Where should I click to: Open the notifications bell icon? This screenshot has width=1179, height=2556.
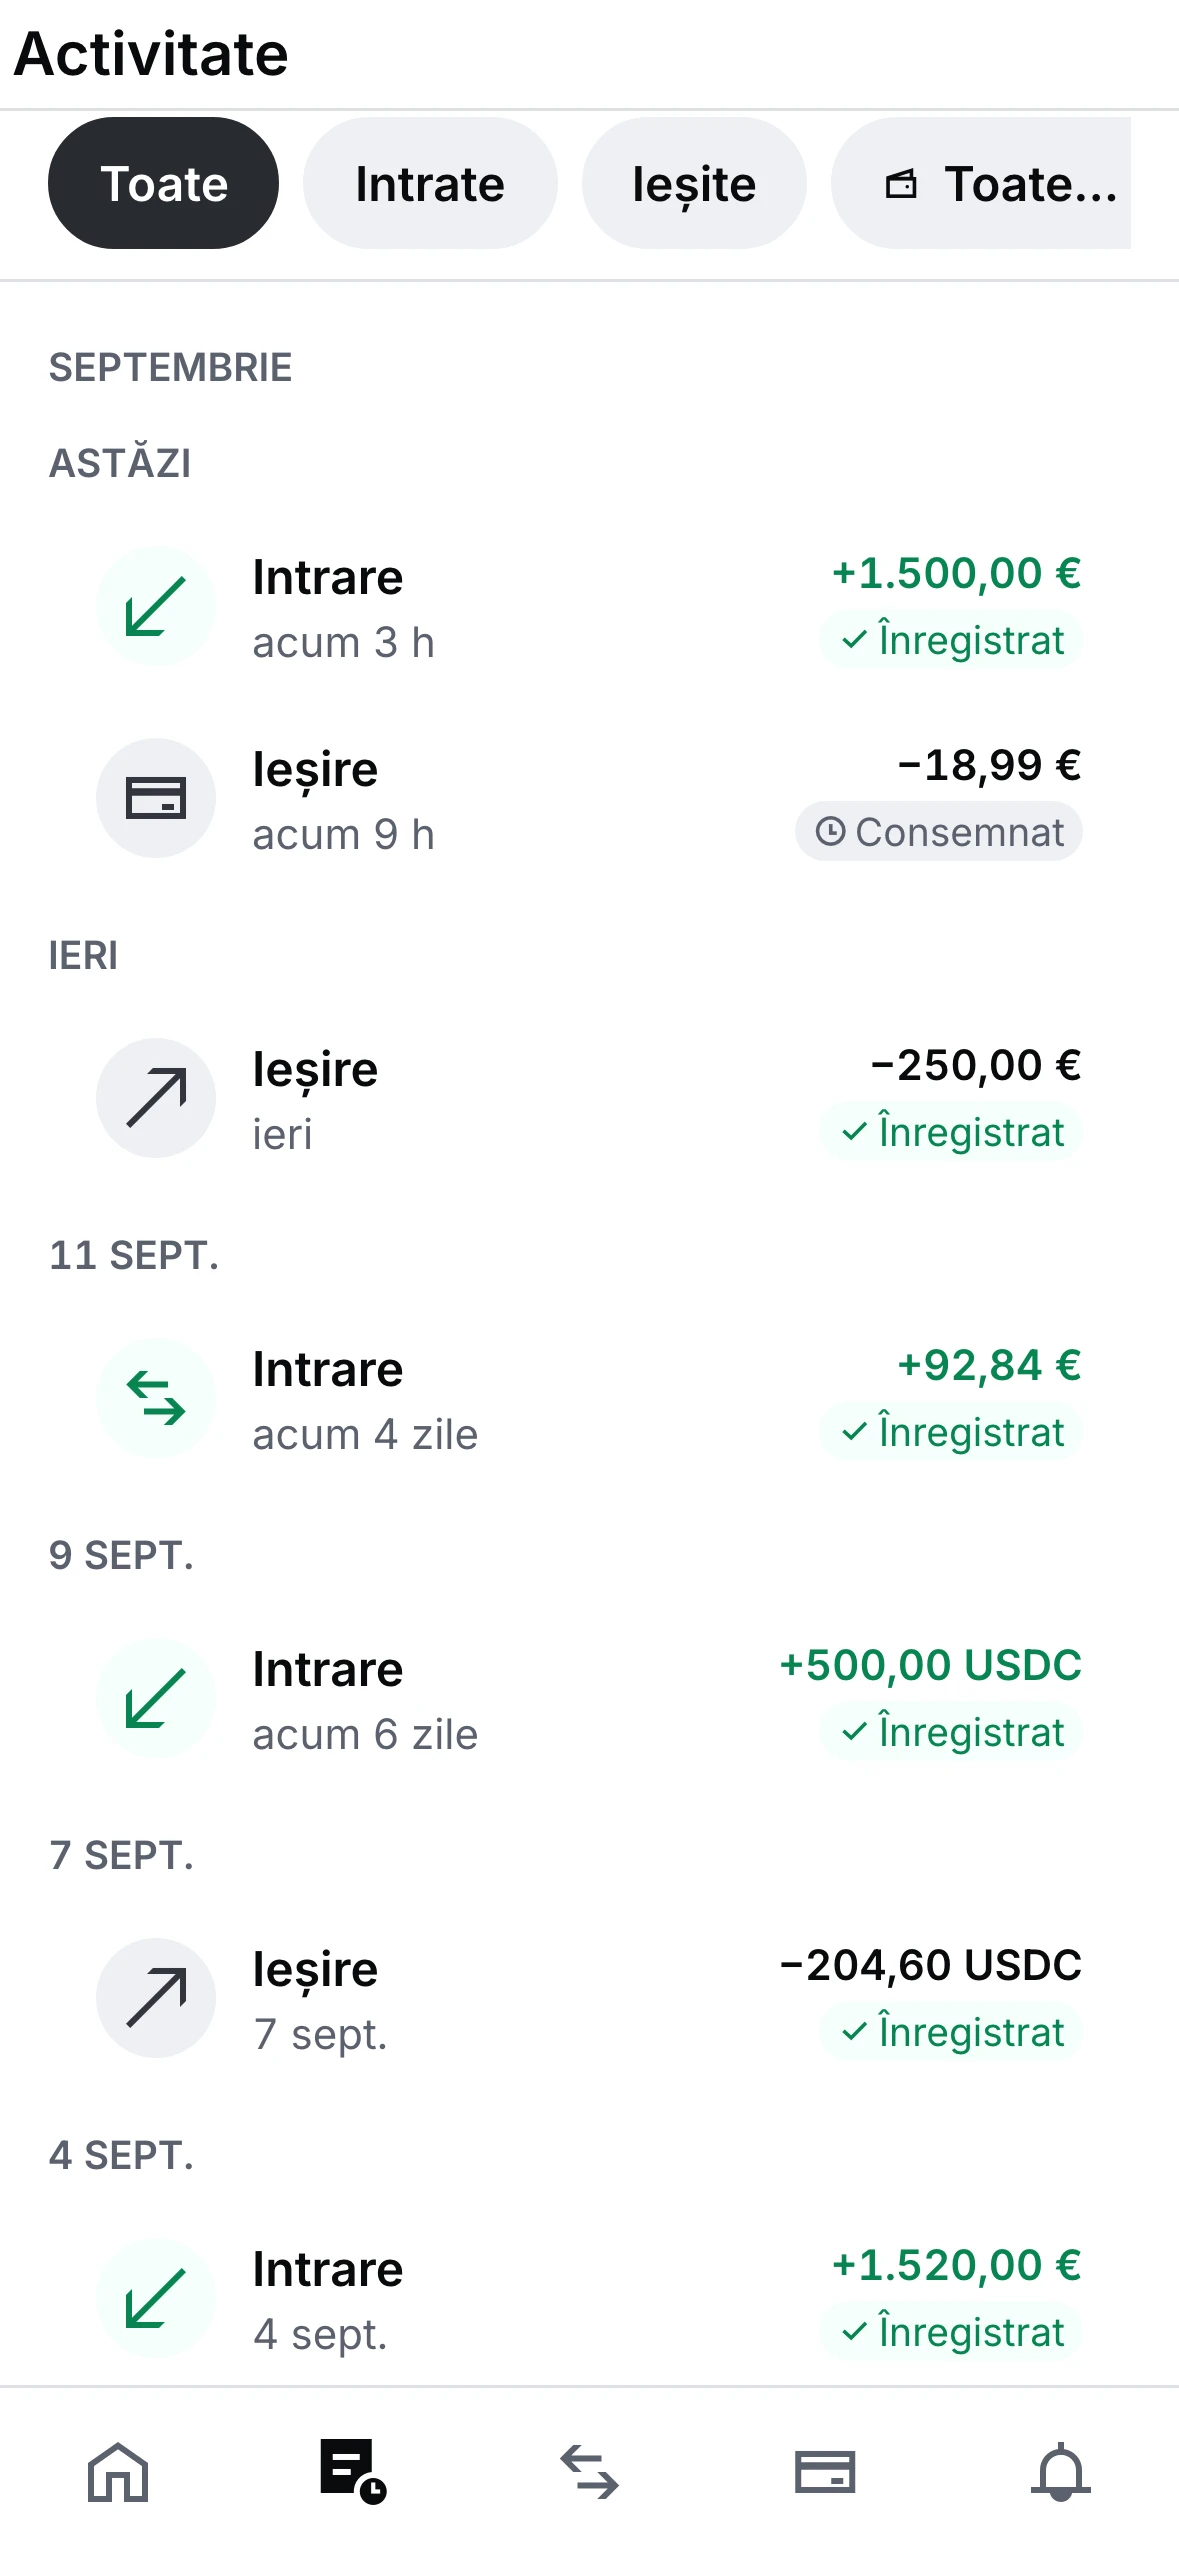1060,2472
